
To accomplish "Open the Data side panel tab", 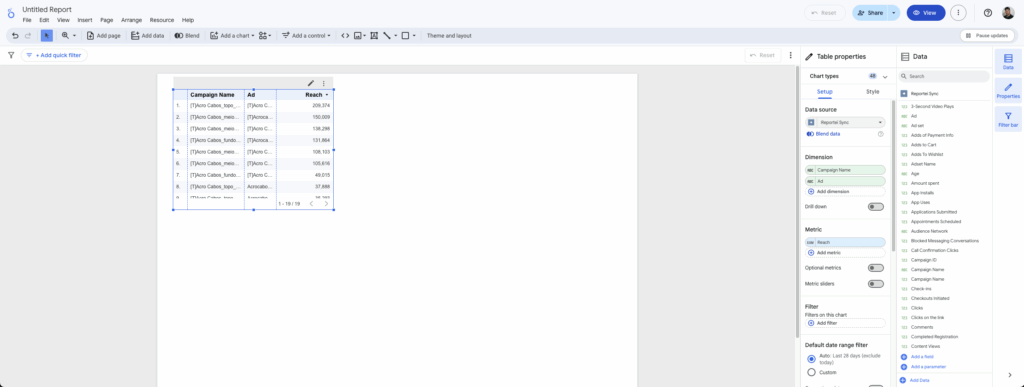I will coord(1008,61).
